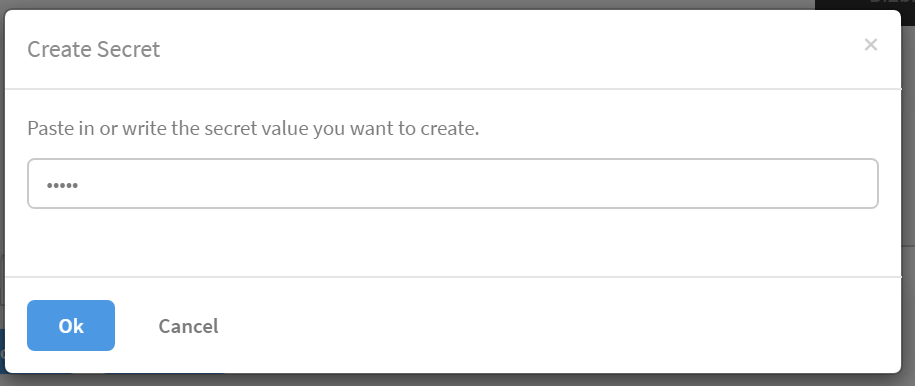Image resolution: width=915 pixels, height=386 pixels.
Task: Click empty area of secret text box
Action: click(x=479, y=183)
